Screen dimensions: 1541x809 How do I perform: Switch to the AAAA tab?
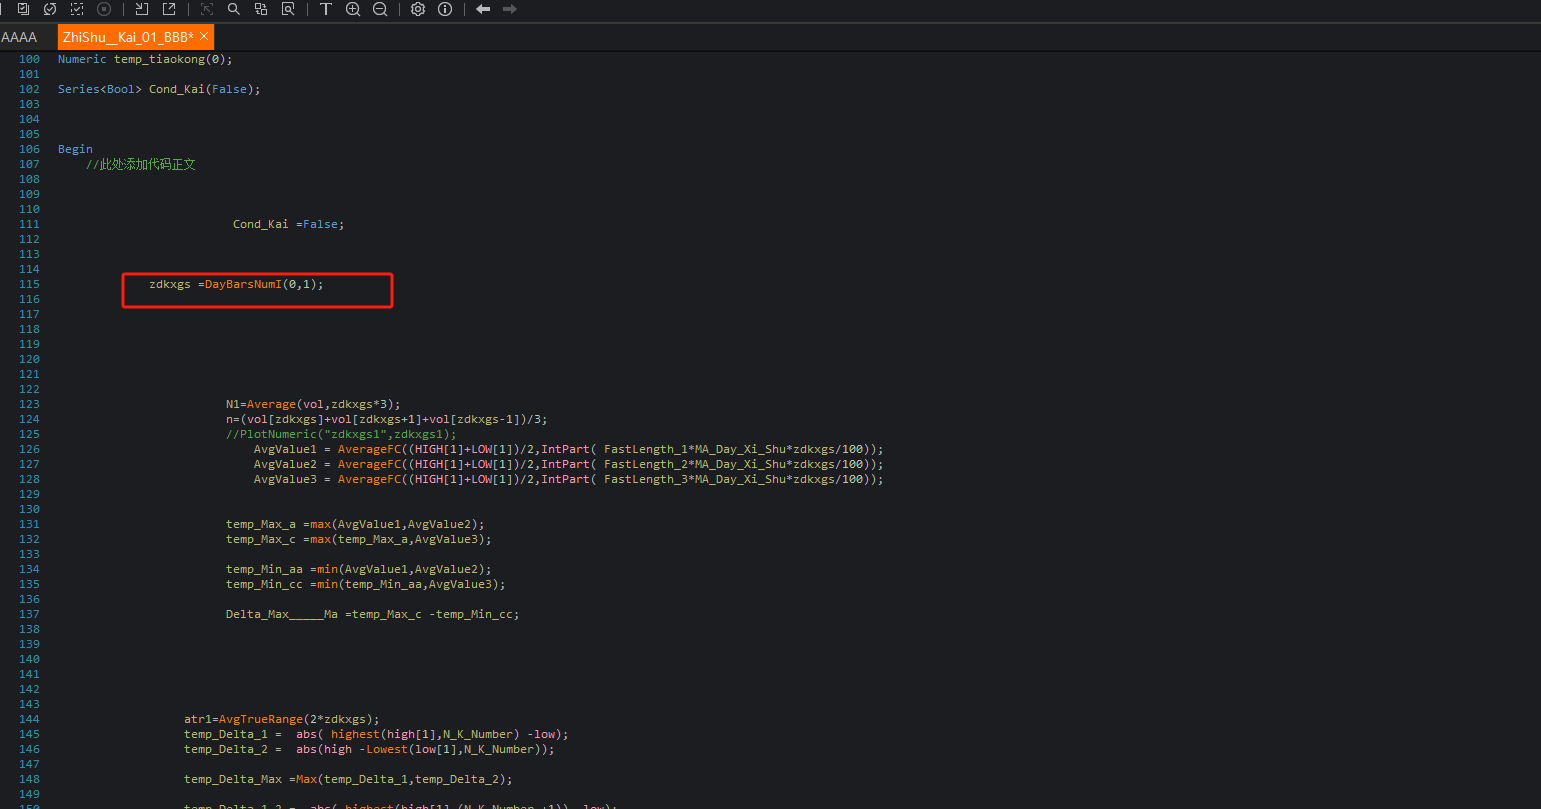[20, 37]
